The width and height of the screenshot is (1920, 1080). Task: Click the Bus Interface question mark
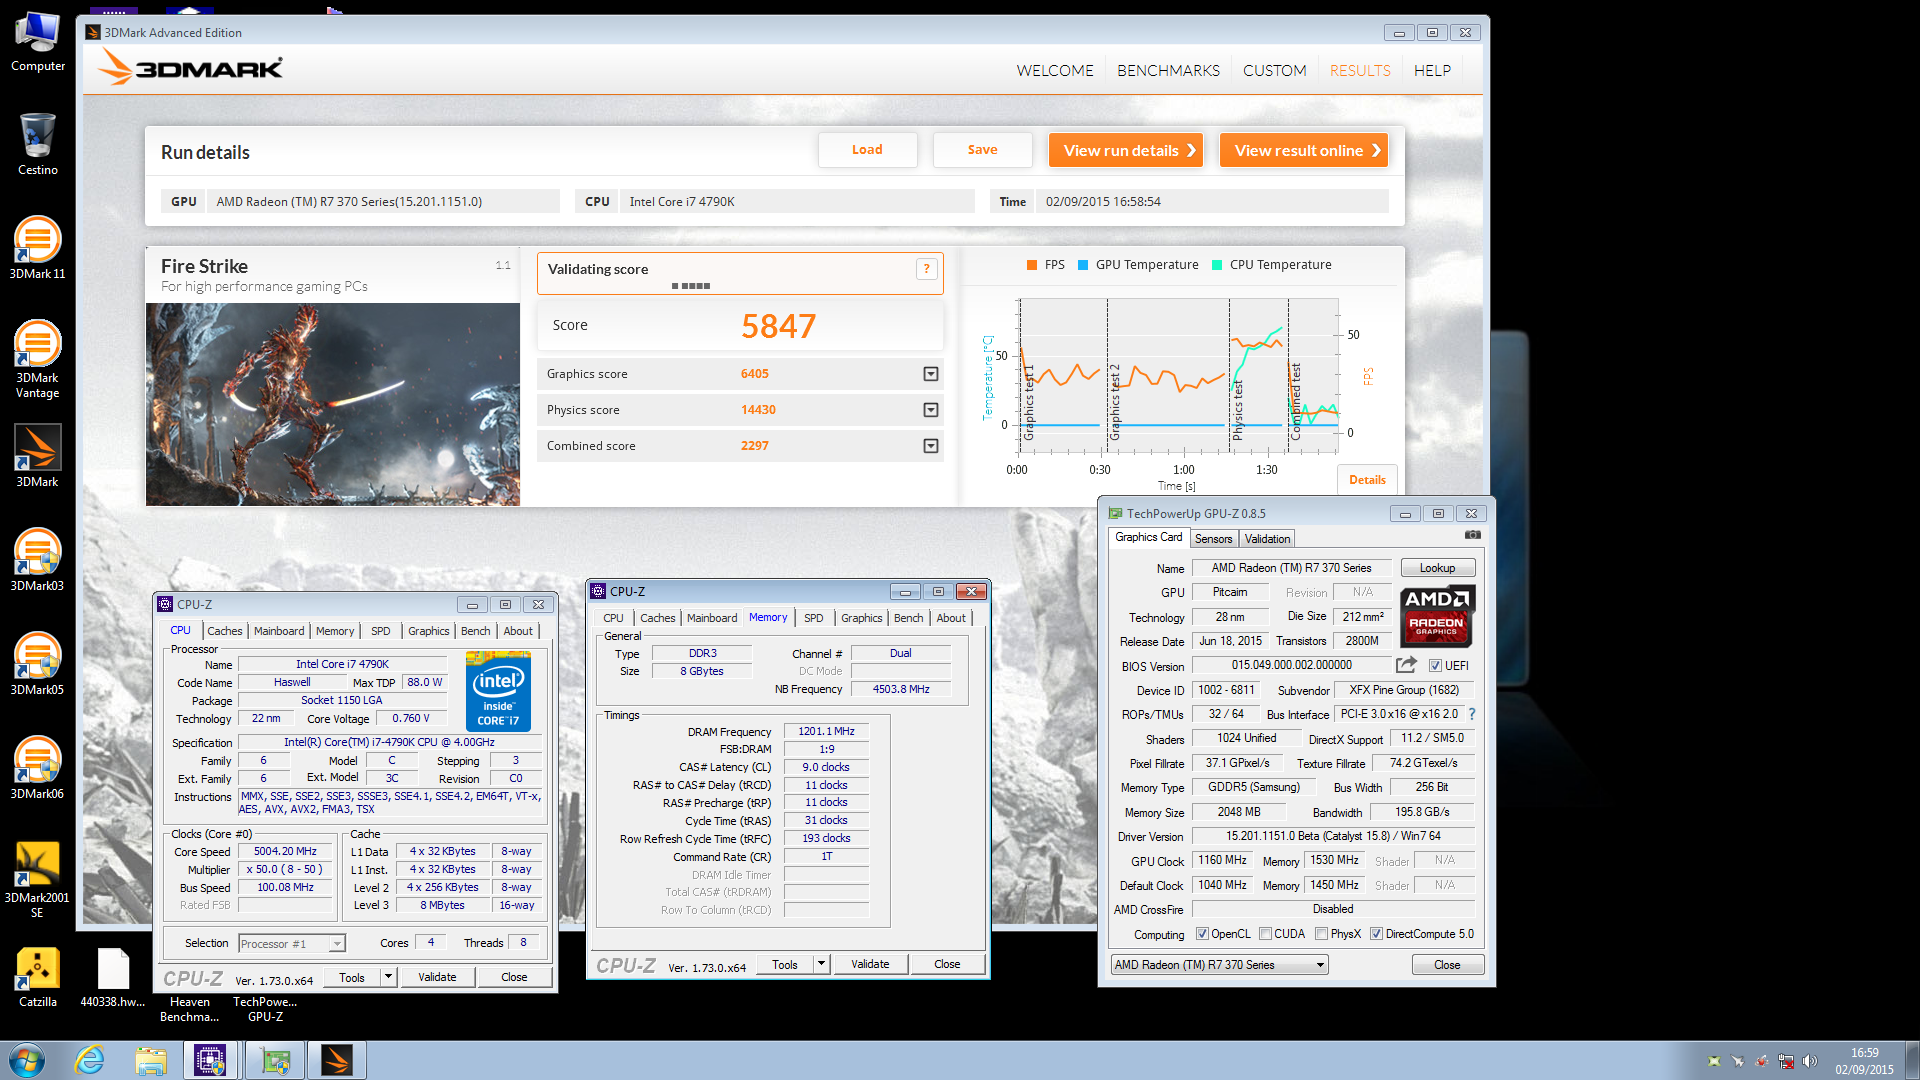[x=1472, y=714]
